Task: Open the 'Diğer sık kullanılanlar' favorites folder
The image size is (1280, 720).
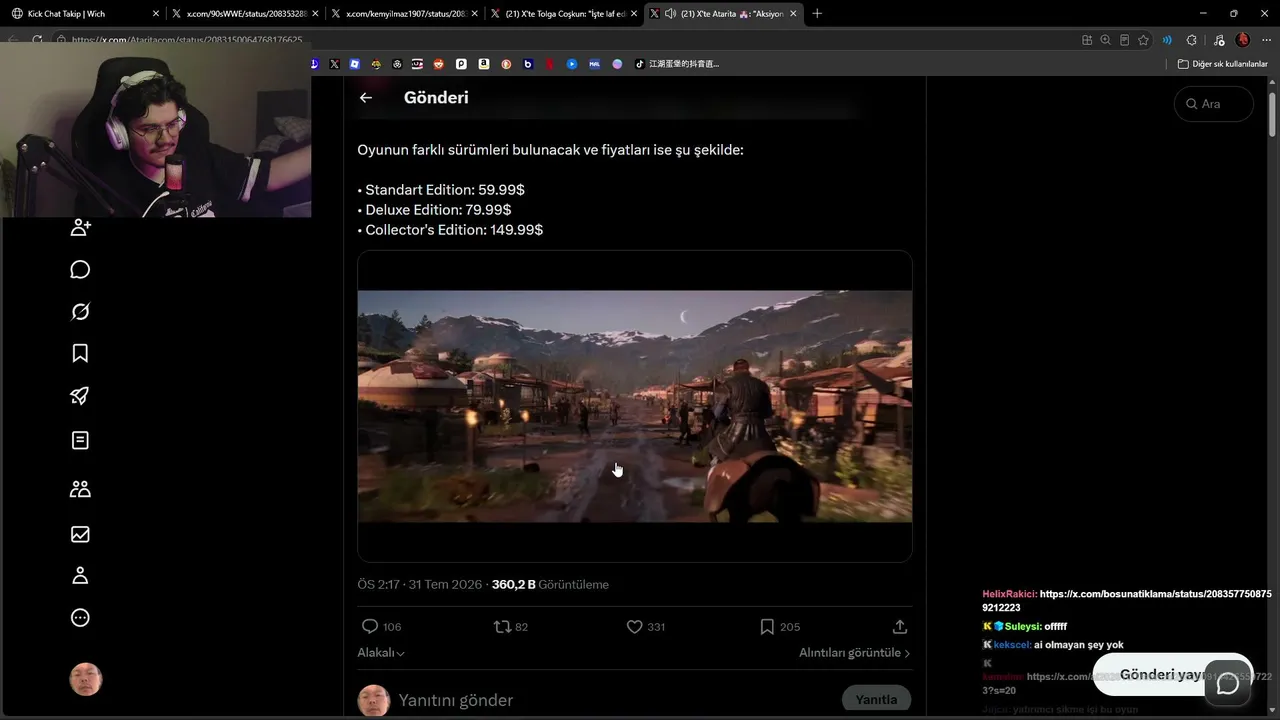Action: [x=1222, y=64]
